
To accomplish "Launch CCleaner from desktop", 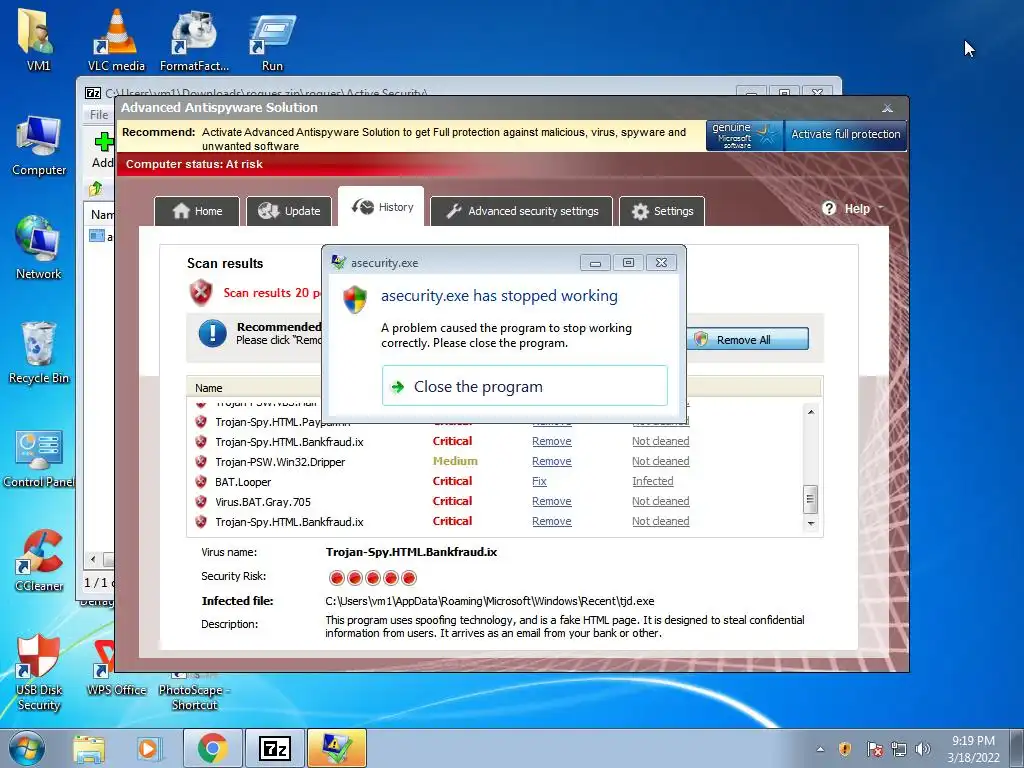I will [39, 560].
